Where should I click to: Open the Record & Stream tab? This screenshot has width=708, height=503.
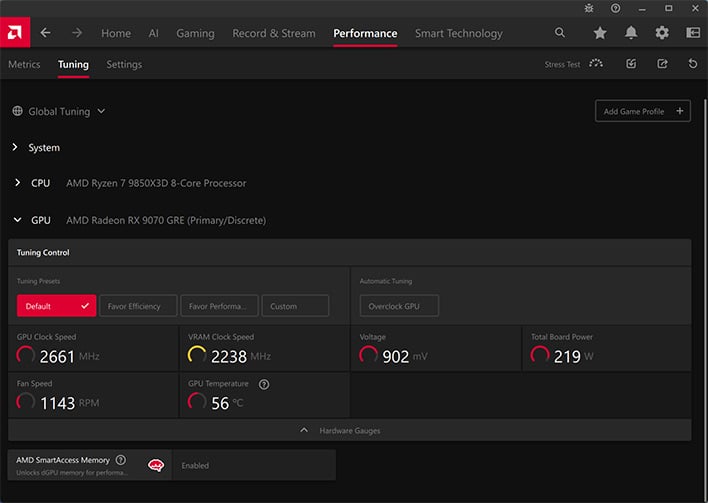(274, 33)
